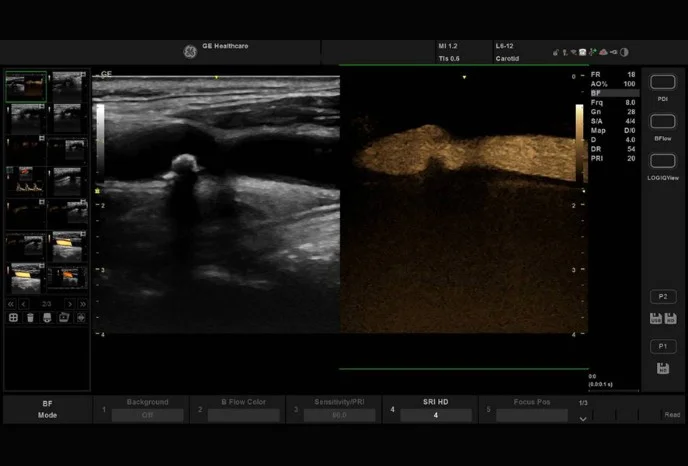Viewport: 688px width, 466px height.
Task: Select the BF Mode tab
Action: pos(47,408)
